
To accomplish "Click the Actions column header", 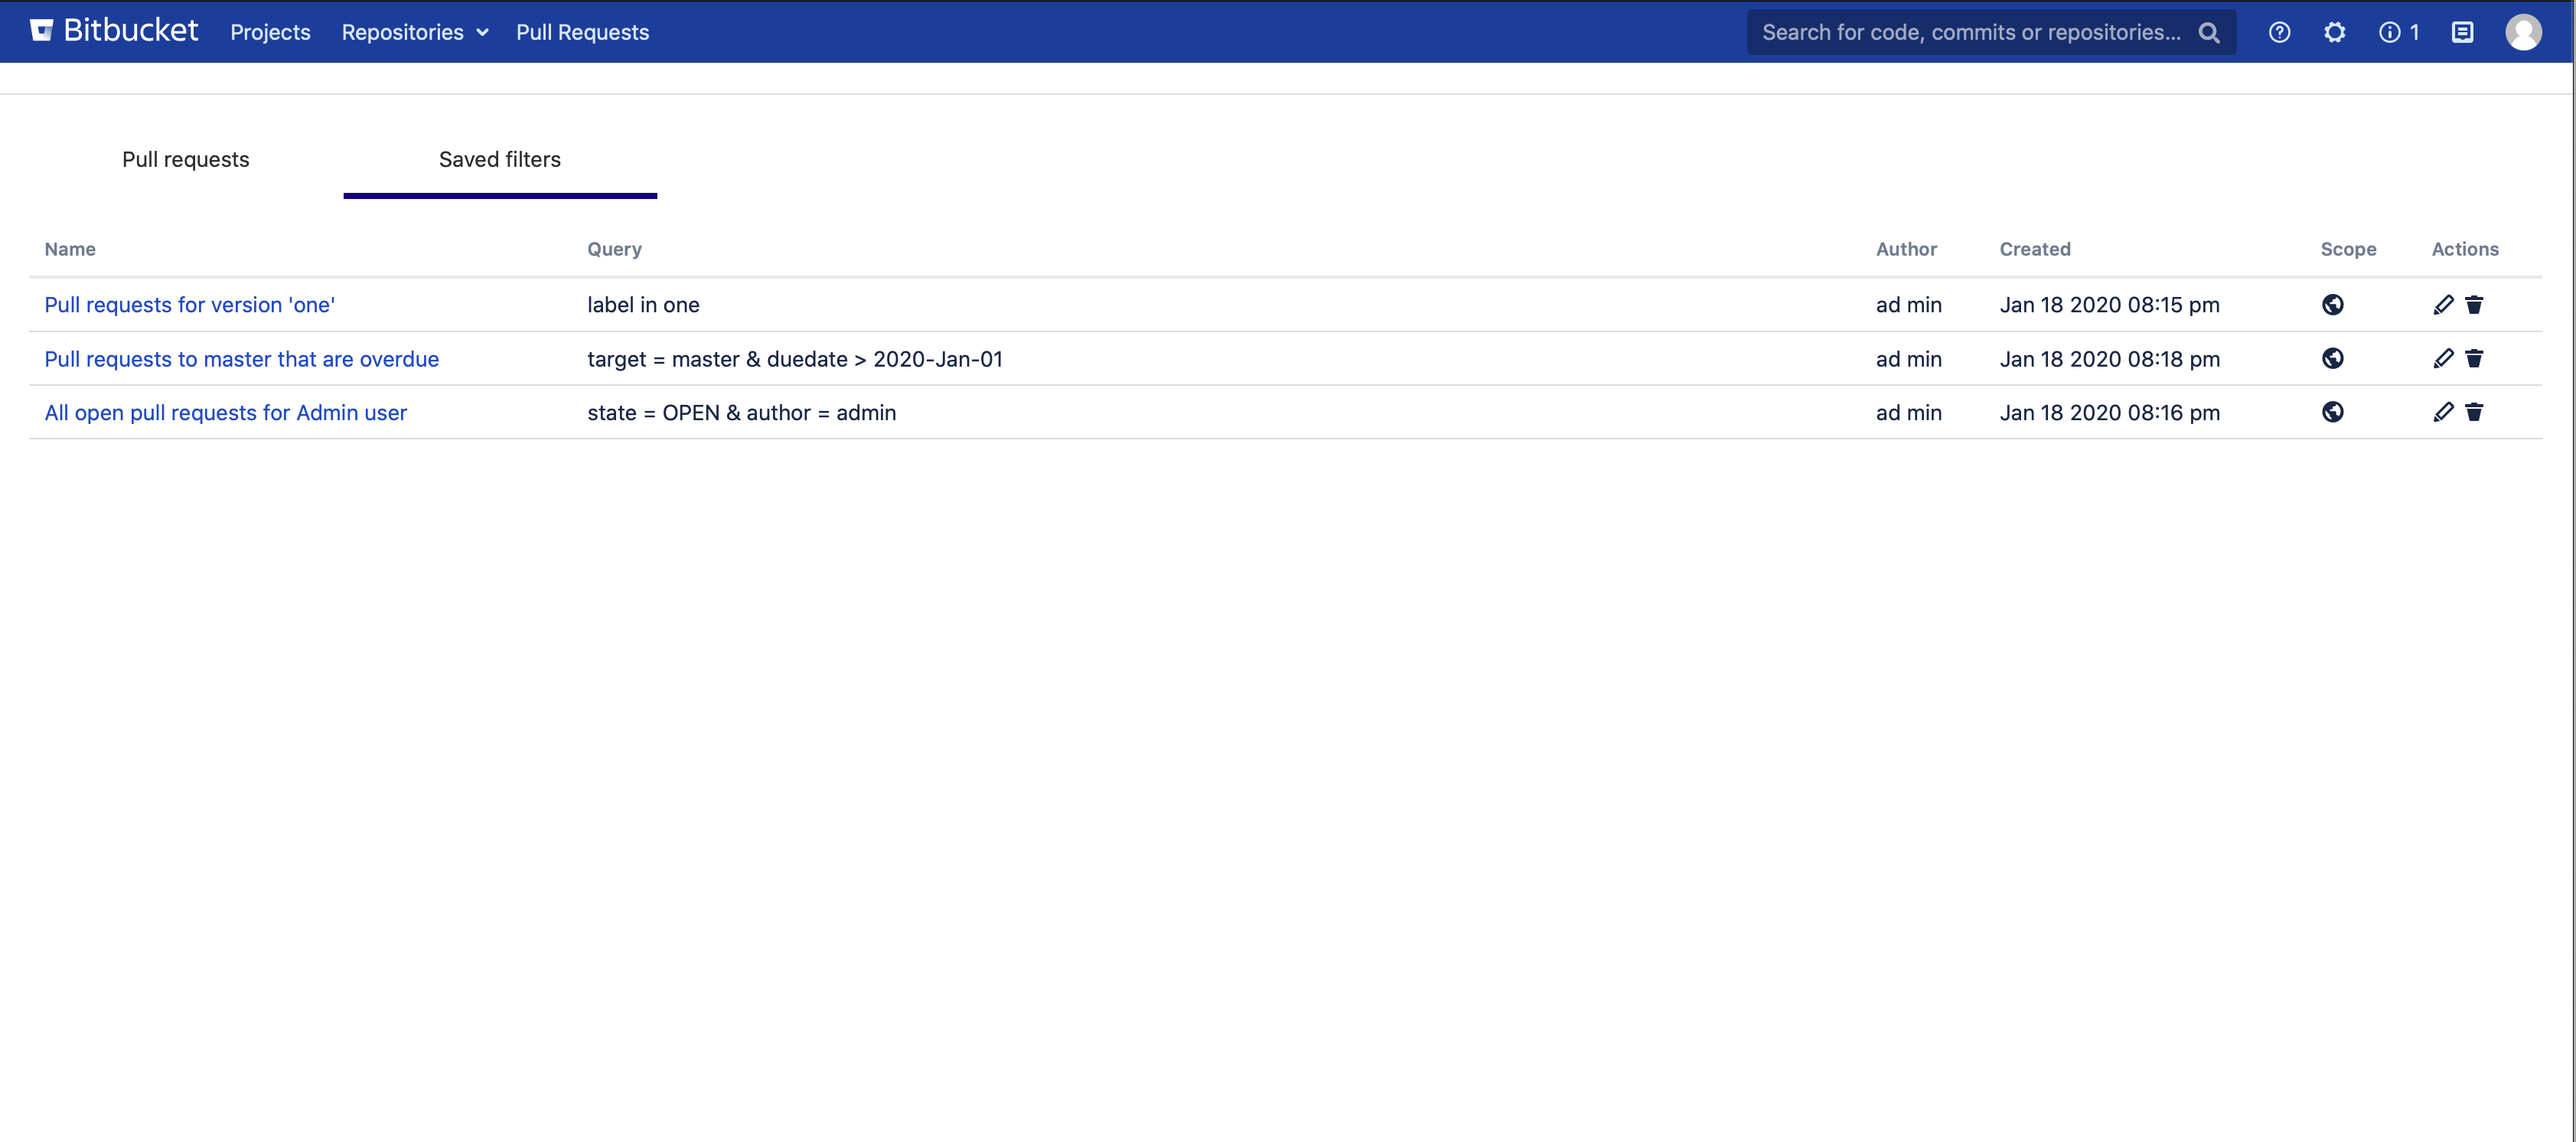I will (x=2465, y=249).
